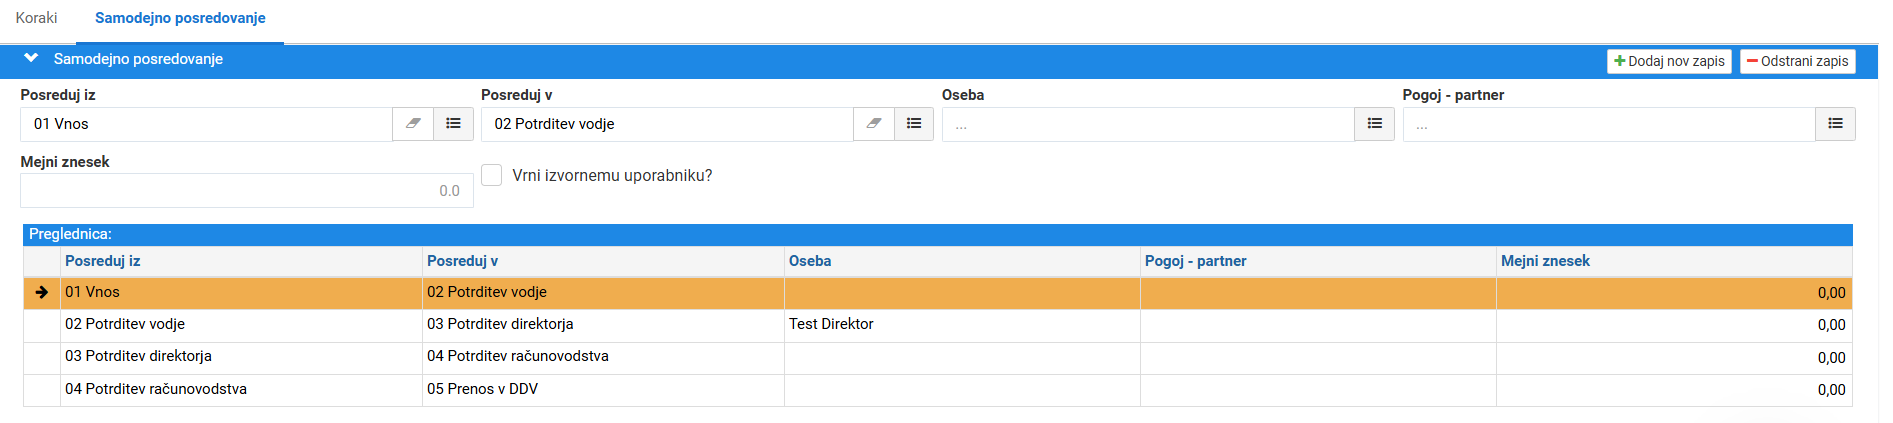The width and height of the screenshot is (1893, 423).
Task: Click into the Mejni znesek input field
Action: (247, 191)
